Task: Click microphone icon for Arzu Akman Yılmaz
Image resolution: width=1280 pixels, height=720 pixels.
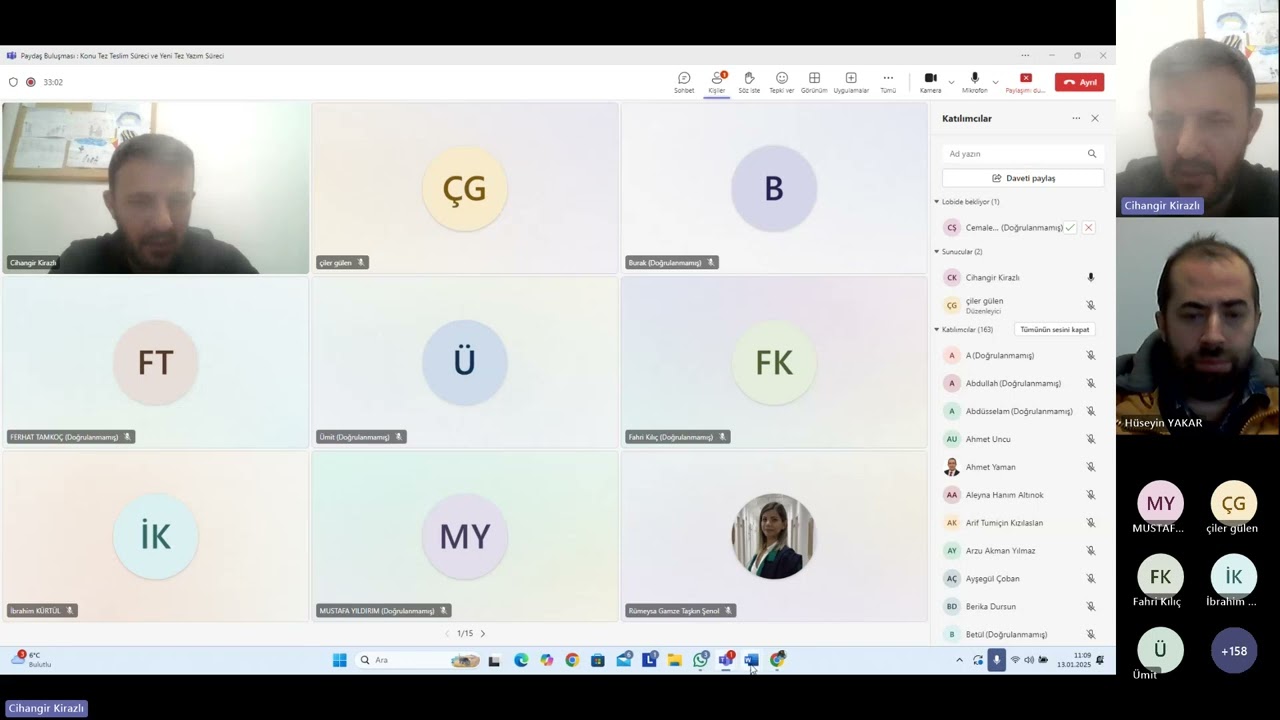Action: (x=1091, y=551)
